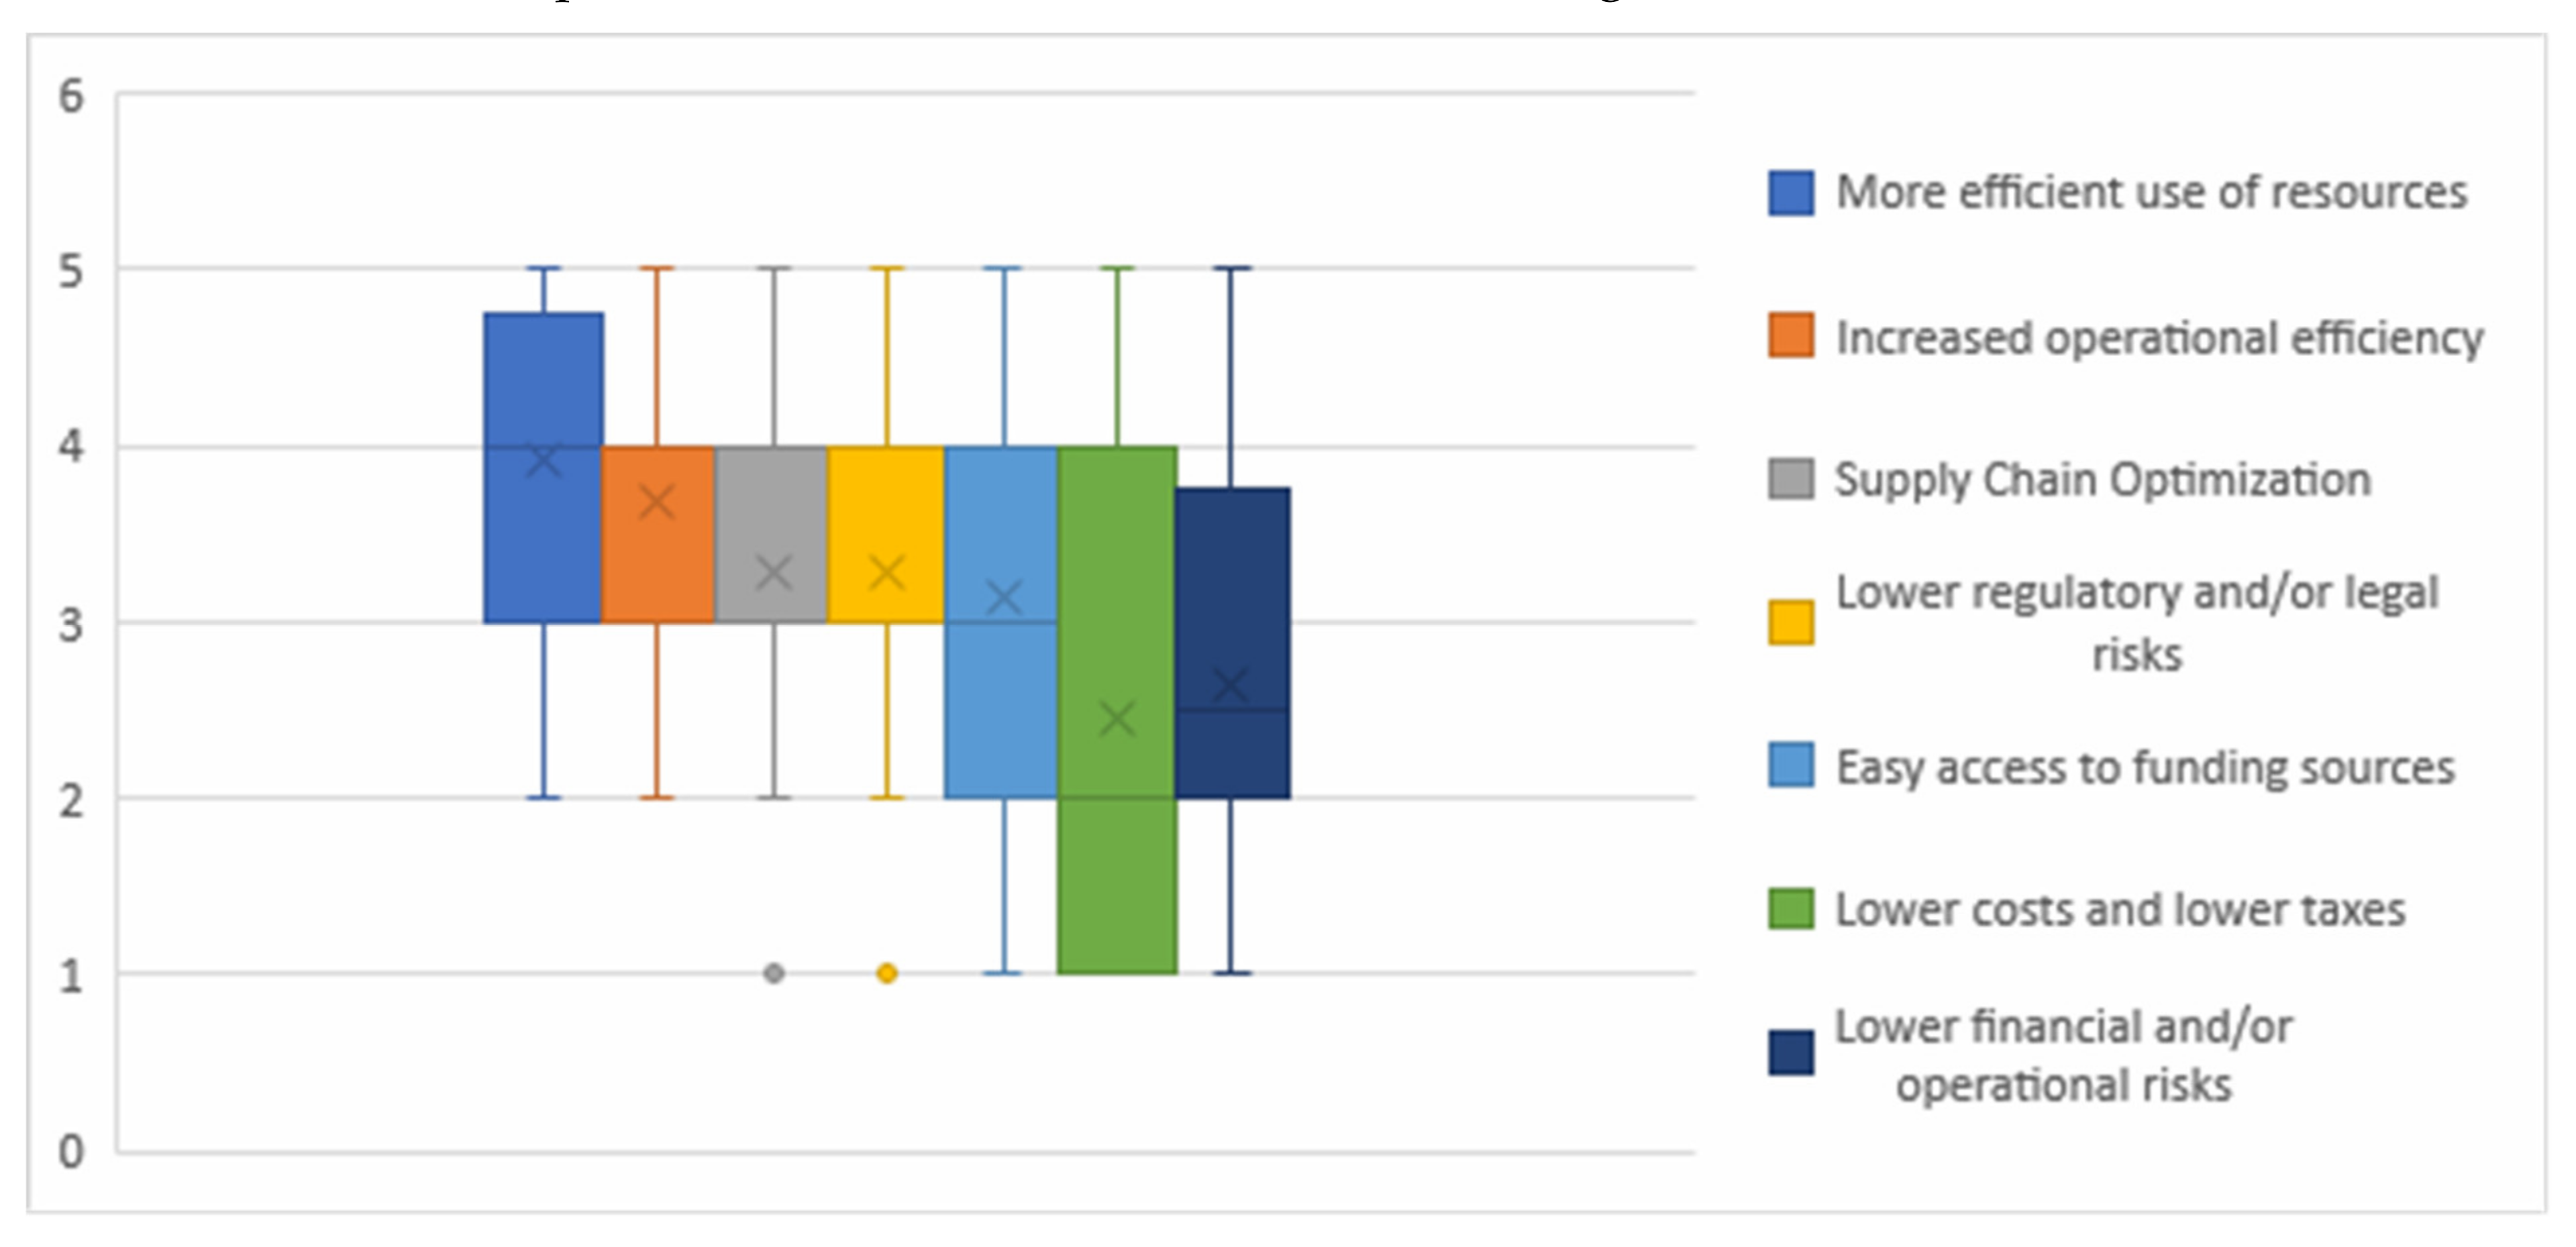The image size is (2576, 1247).
Task: Click the orange Increased operational efficiency legend swatch
Action: [1790, 336]
